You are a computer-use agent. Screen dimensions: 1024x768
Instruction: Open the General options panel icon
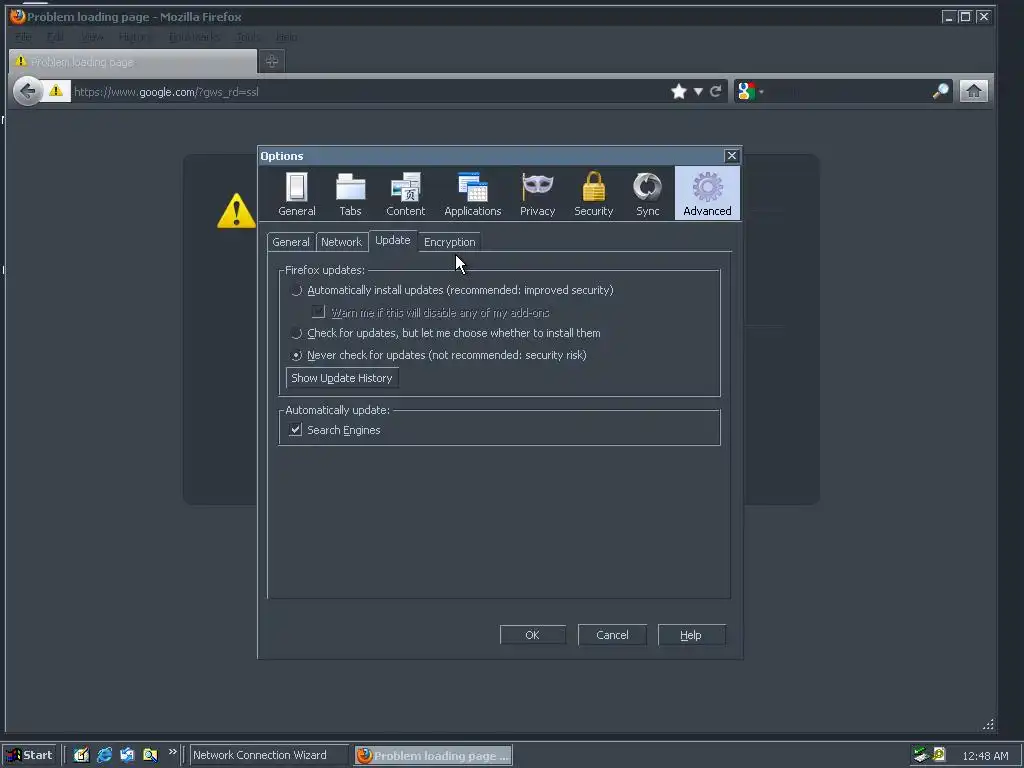pyautogui.click(x=296, y=193)
